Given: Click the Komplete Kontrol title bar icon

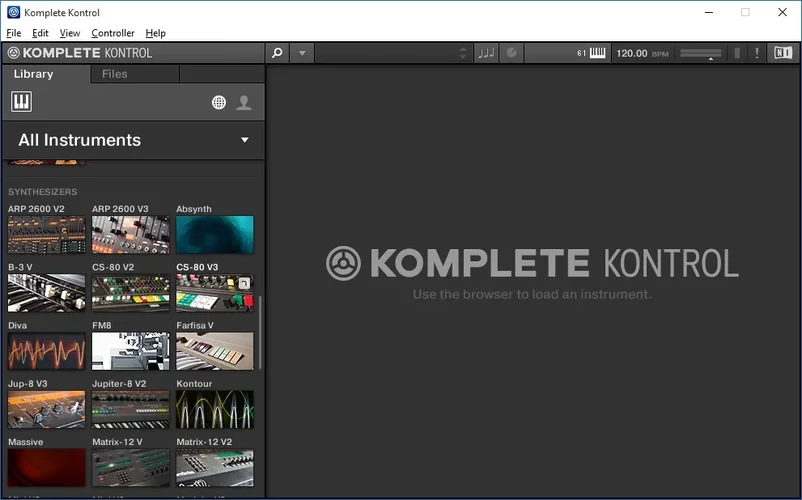Looking at the screenshot, I should click(x=13, y=12).
